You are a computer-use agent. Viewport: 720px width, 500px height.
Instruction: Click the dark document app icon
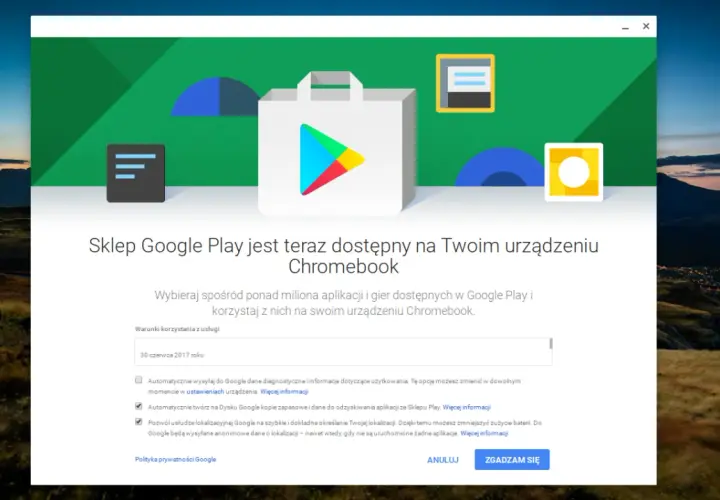point(136,173)
